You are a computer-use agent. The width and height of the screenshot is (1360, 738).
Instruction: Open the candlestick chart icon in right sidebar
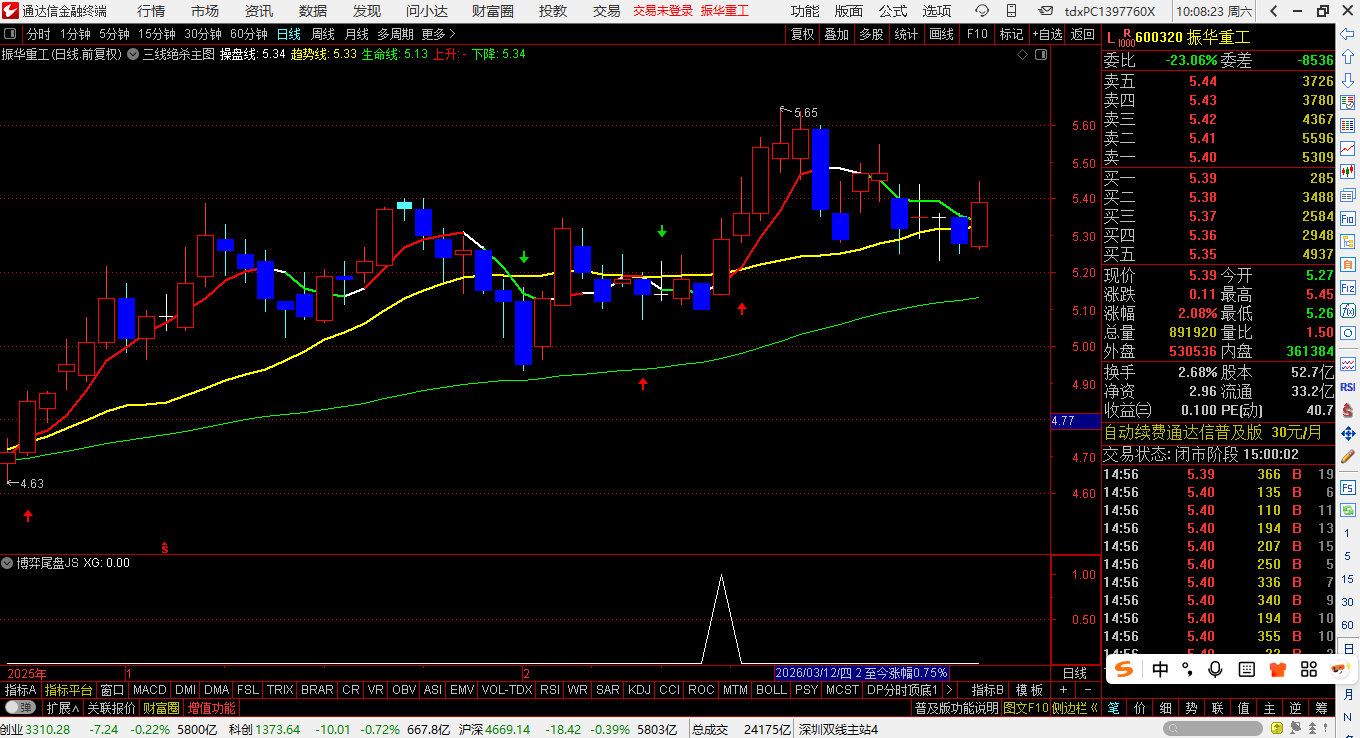pyautogui.click(x=1347, y=172)
